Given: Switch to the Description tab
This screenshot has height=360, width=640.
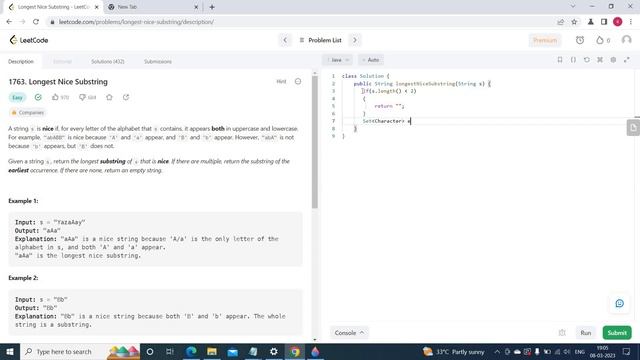Looking at the screenshot, I should click(x=21, y=62).
